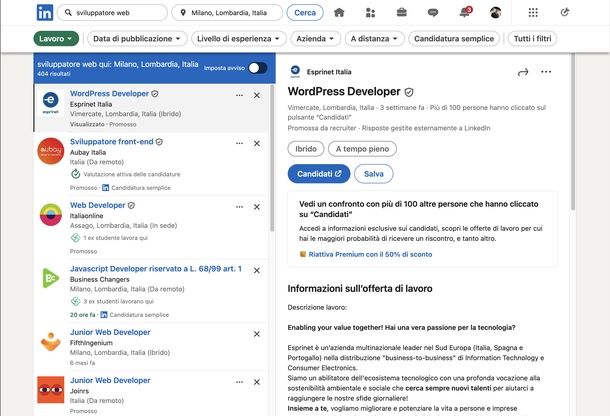610x416 pixels.
Task: Focus the sviluppatore web search field
Action: coord(112,13)
